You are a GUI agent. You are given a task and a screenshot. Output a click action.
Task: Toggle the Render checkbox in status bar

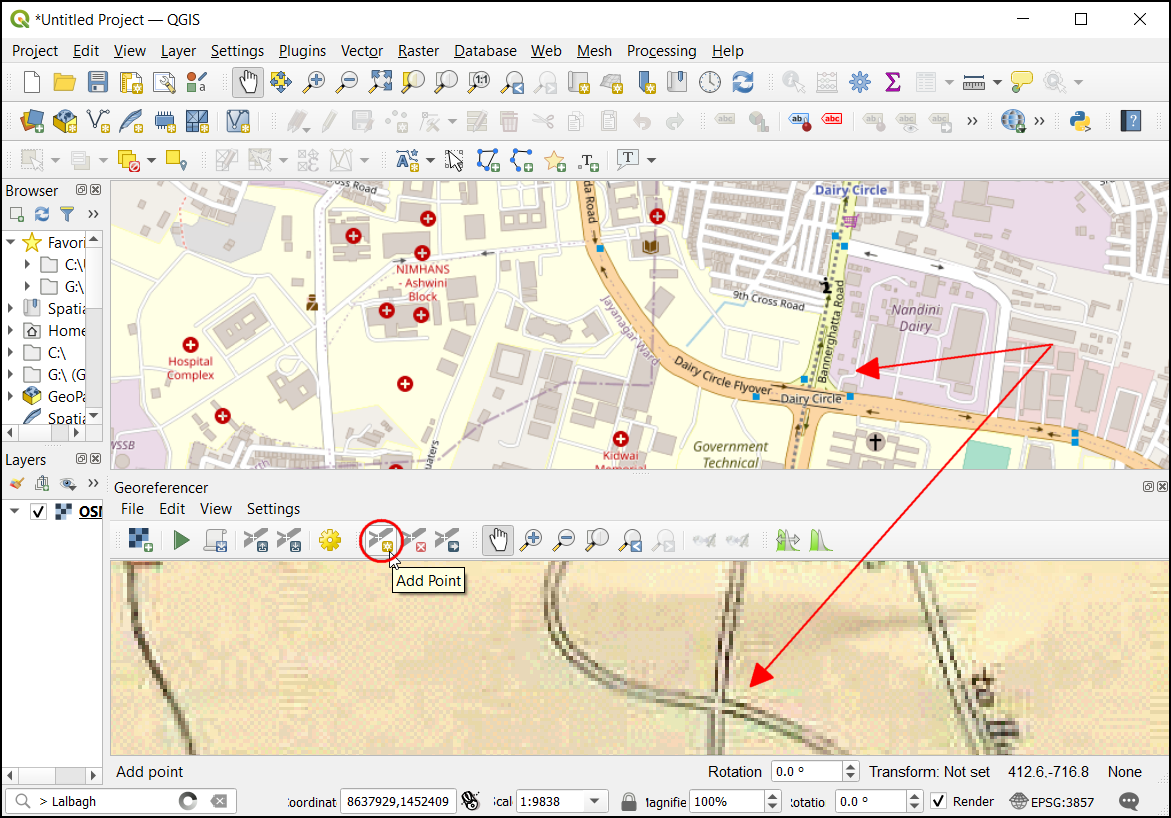939,802
